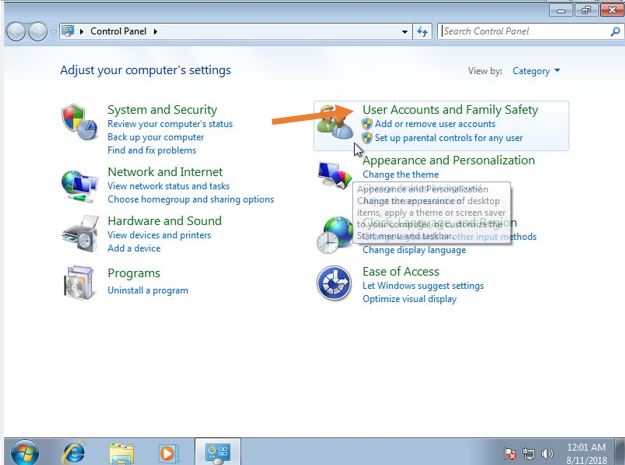Open Windows Explorer folder in taskbar
Image resolution: width=625 pixels, height=465 pixels.
(x=121, y=454)
